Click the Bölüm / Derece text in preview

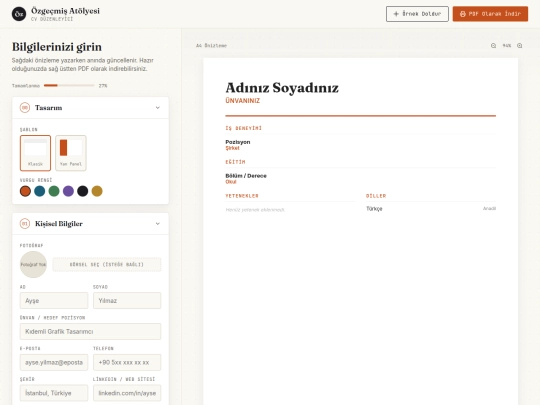coord(246,176)
